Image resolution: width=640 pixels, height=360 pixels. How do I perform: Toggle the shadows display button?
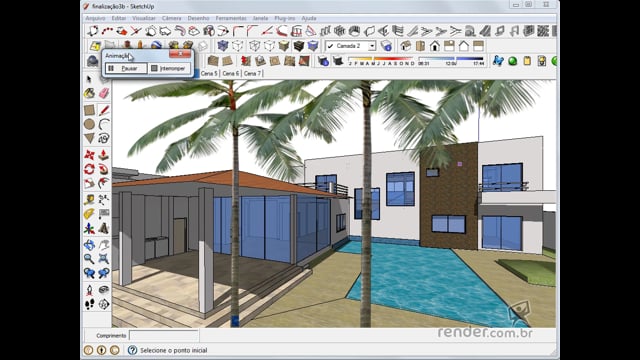click(338, 61)
